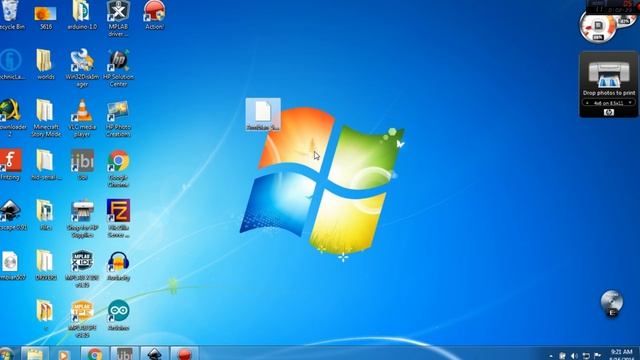Select the Shop for HP Supplies shortcut
640x360 pixels.
coord(82,219)
